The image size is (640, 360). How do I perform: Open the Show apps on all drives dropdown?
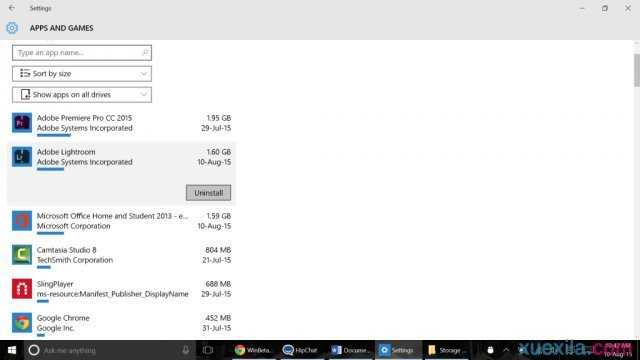click(82, 95)
